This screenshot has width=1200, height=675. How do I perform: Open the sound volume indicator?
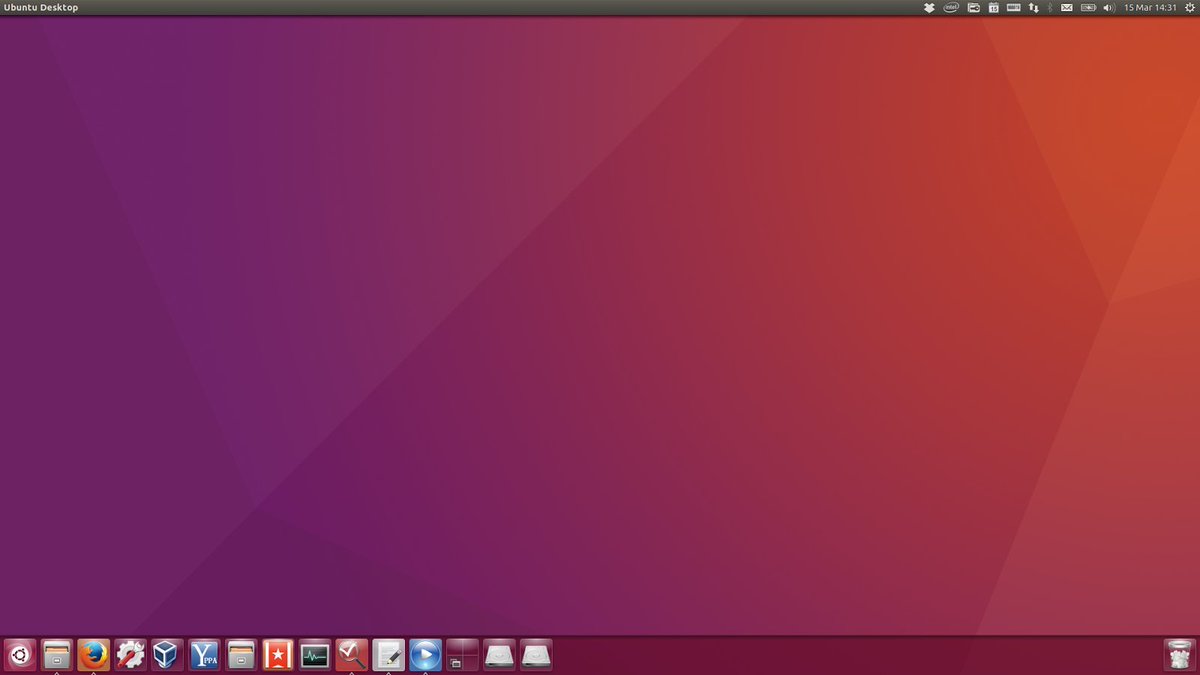(x=1108, y=7)
